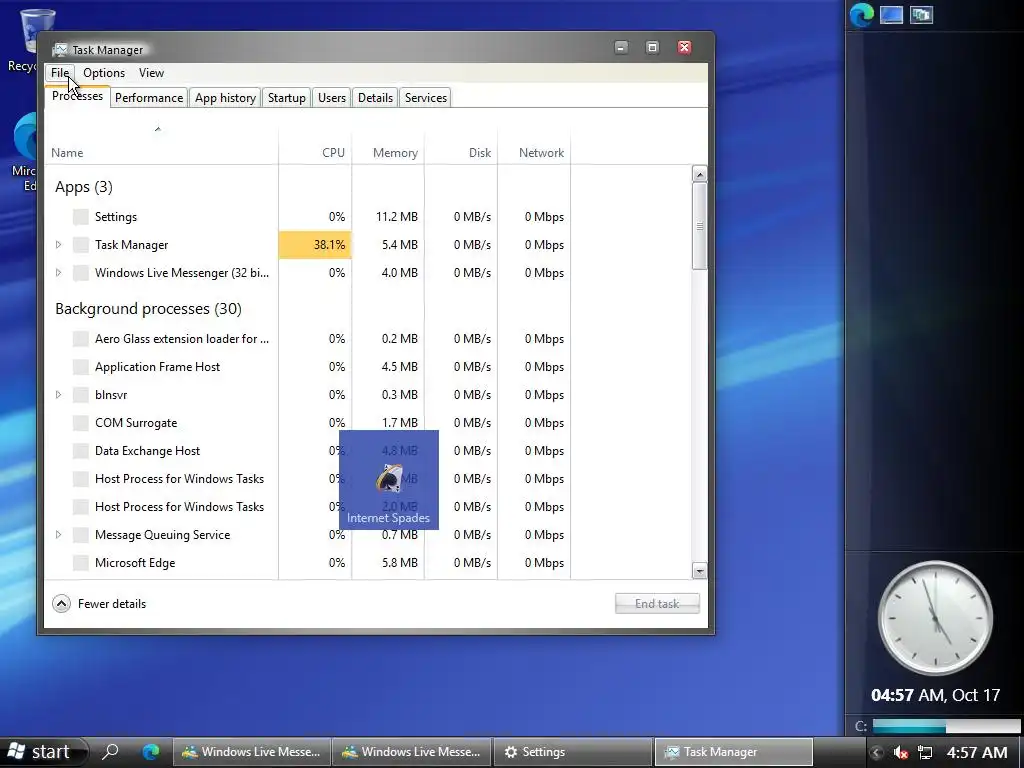Select the Application Frame Host row name
The image size is (1024, 768).
(x=157, y=367)
